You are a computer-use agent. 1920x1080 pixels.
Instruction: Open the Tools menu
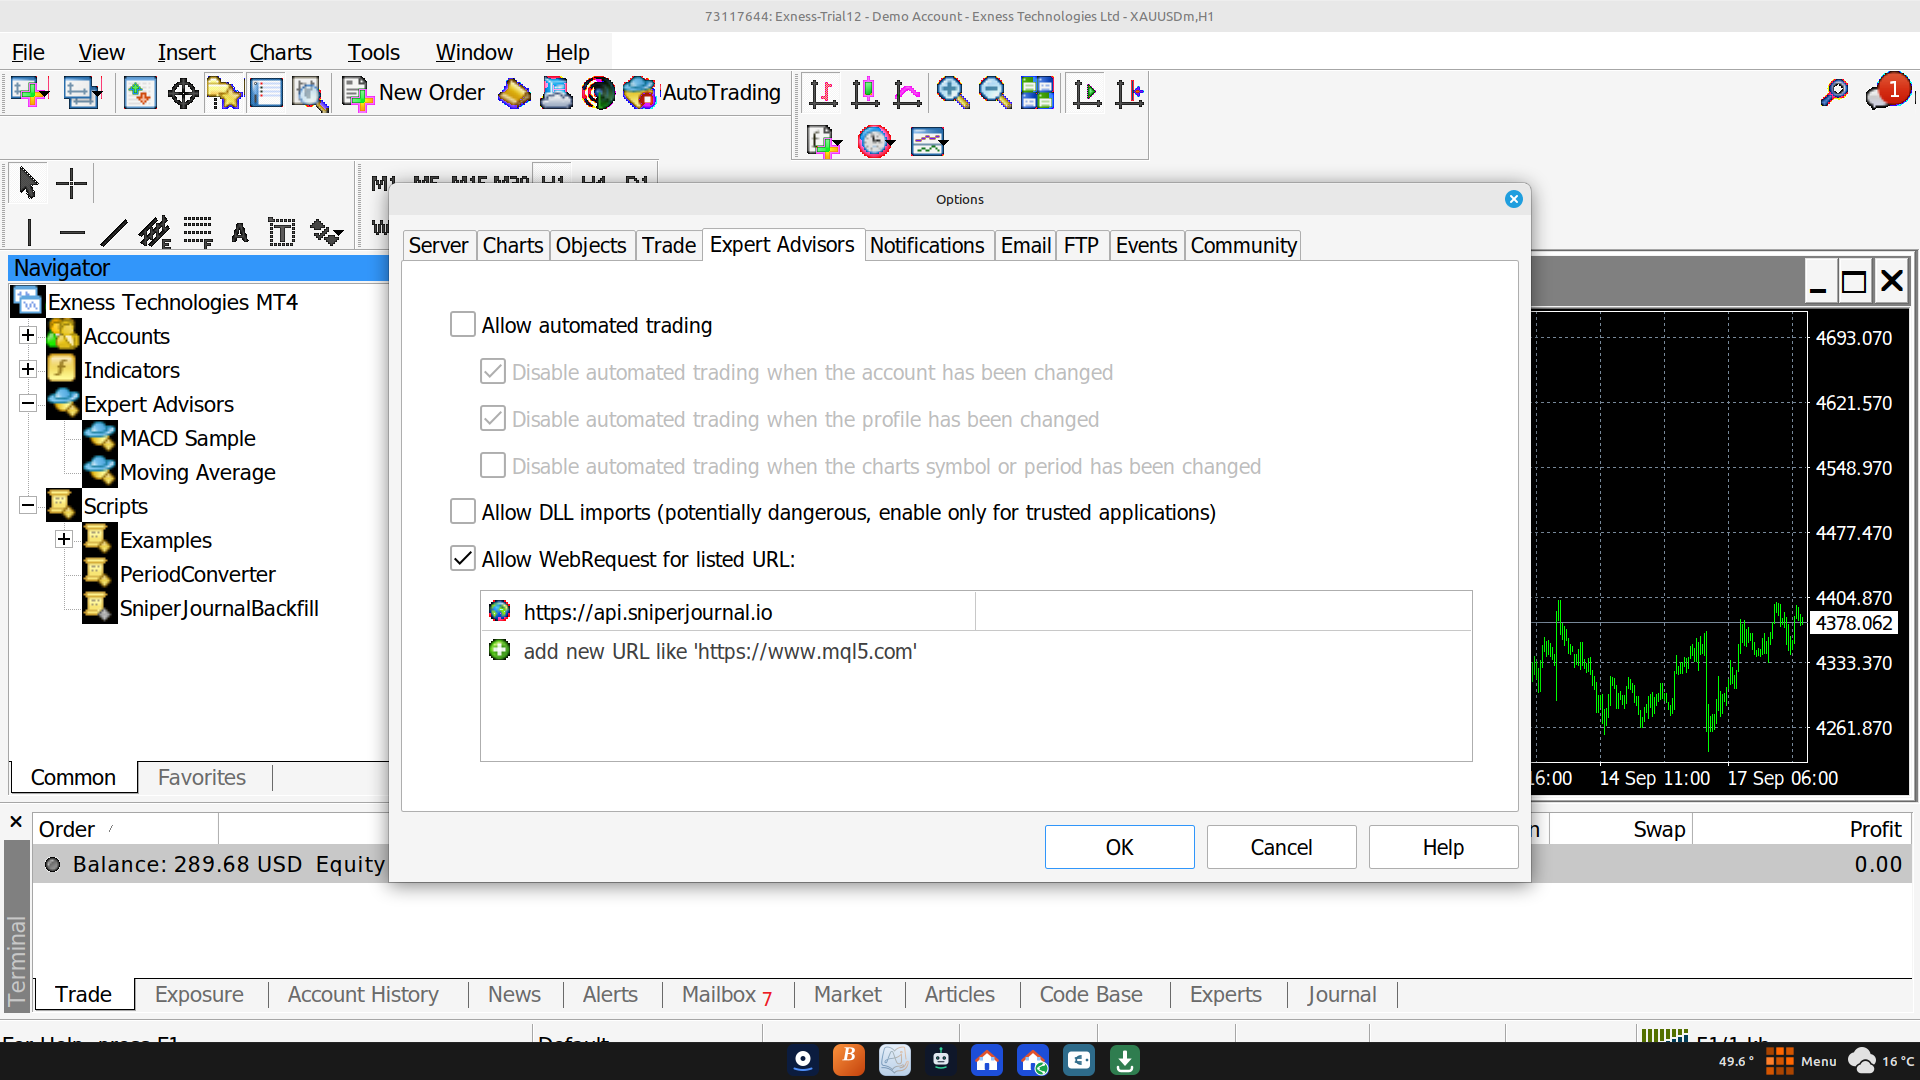[x=373, y=52]
